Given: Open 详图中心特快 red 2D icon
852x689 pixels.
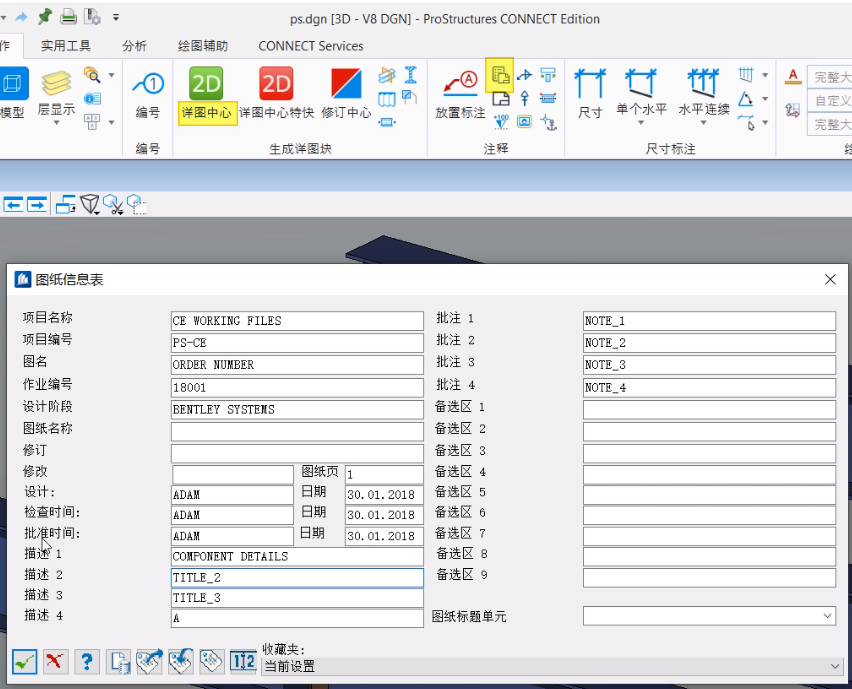Looking at the screenshot, I should (x=276, y=85).
